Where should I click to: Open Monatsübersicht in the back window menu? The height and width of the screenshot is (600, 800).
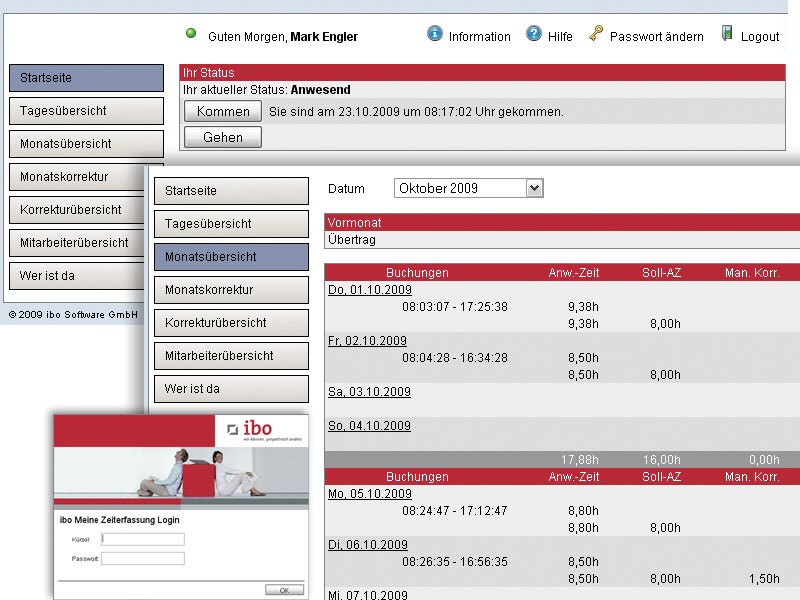coord(86,144)
